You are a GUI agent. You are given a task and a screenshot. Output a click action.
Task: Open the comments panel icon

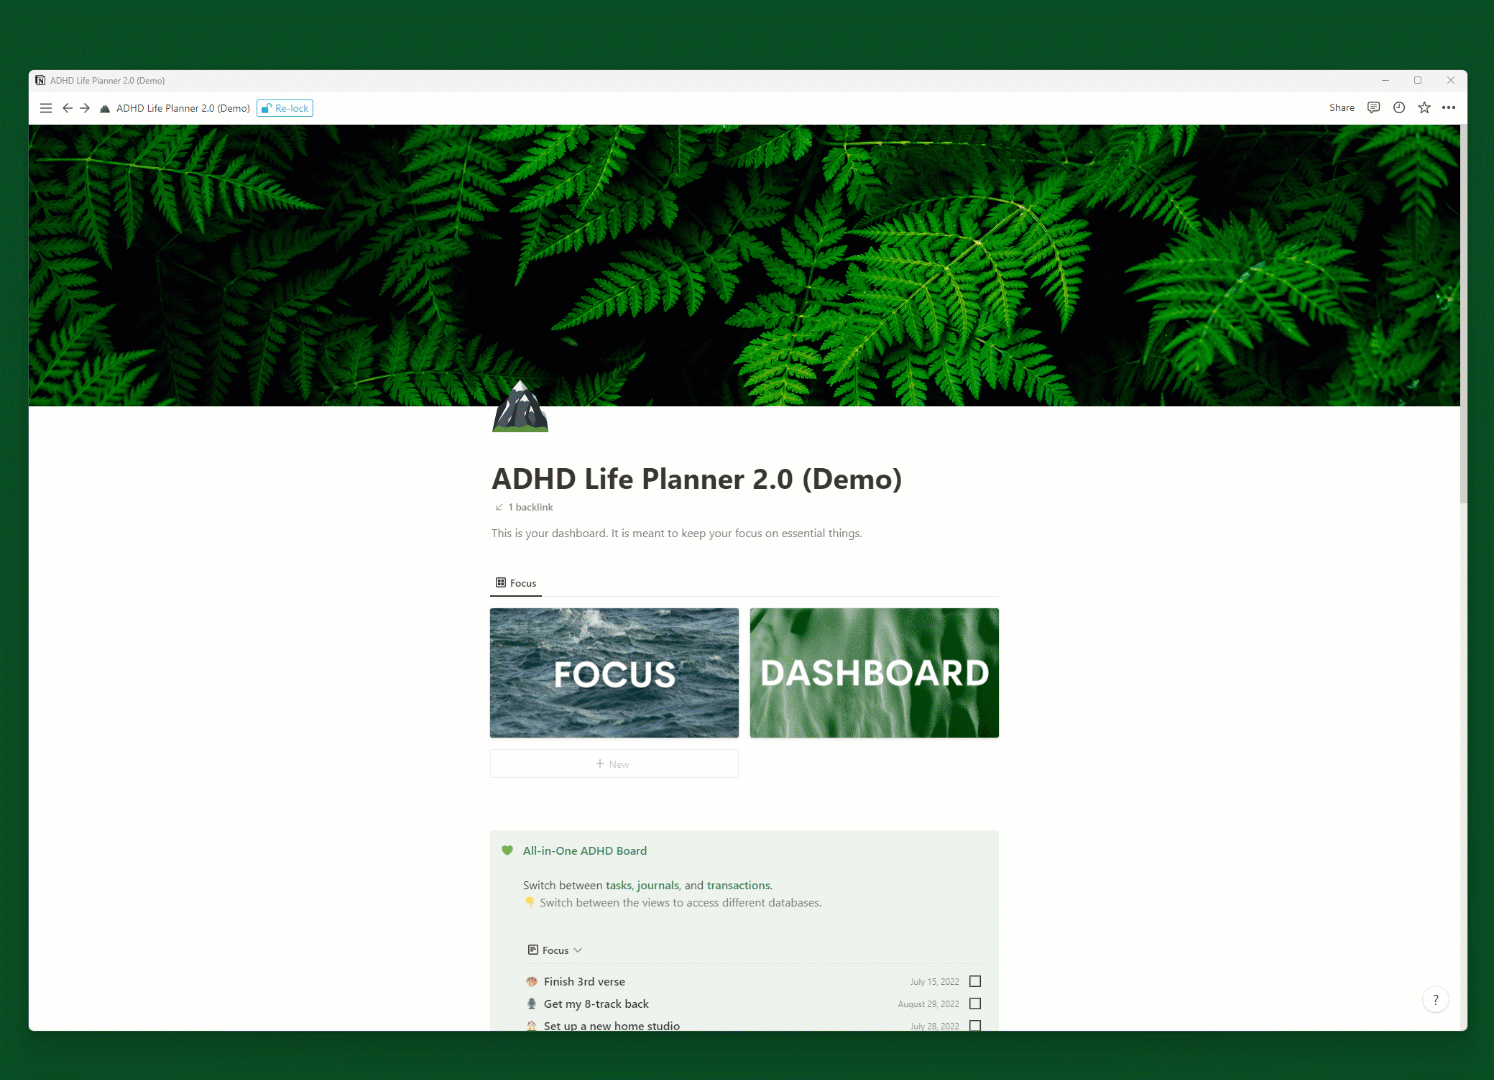click(1373, 108)
